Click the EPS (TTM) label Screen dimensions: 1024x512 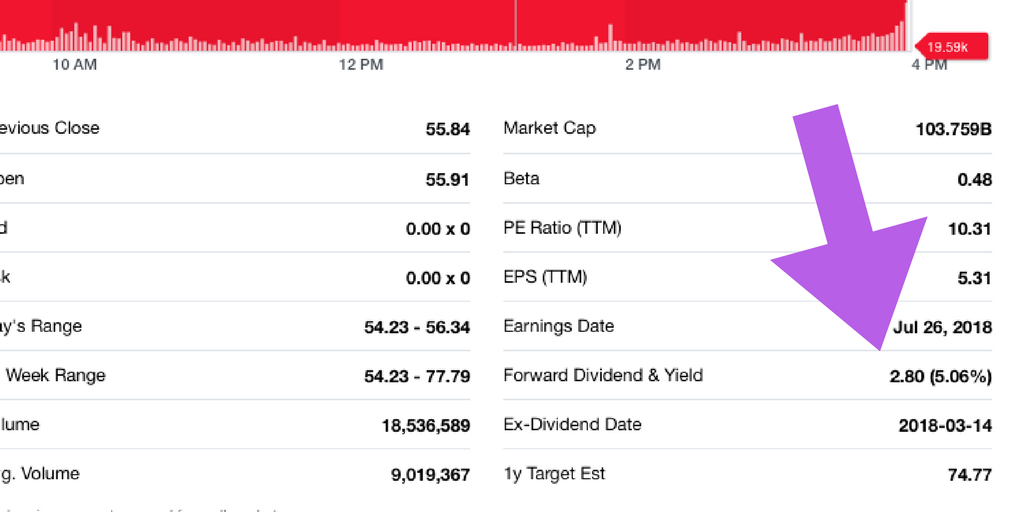545,278
